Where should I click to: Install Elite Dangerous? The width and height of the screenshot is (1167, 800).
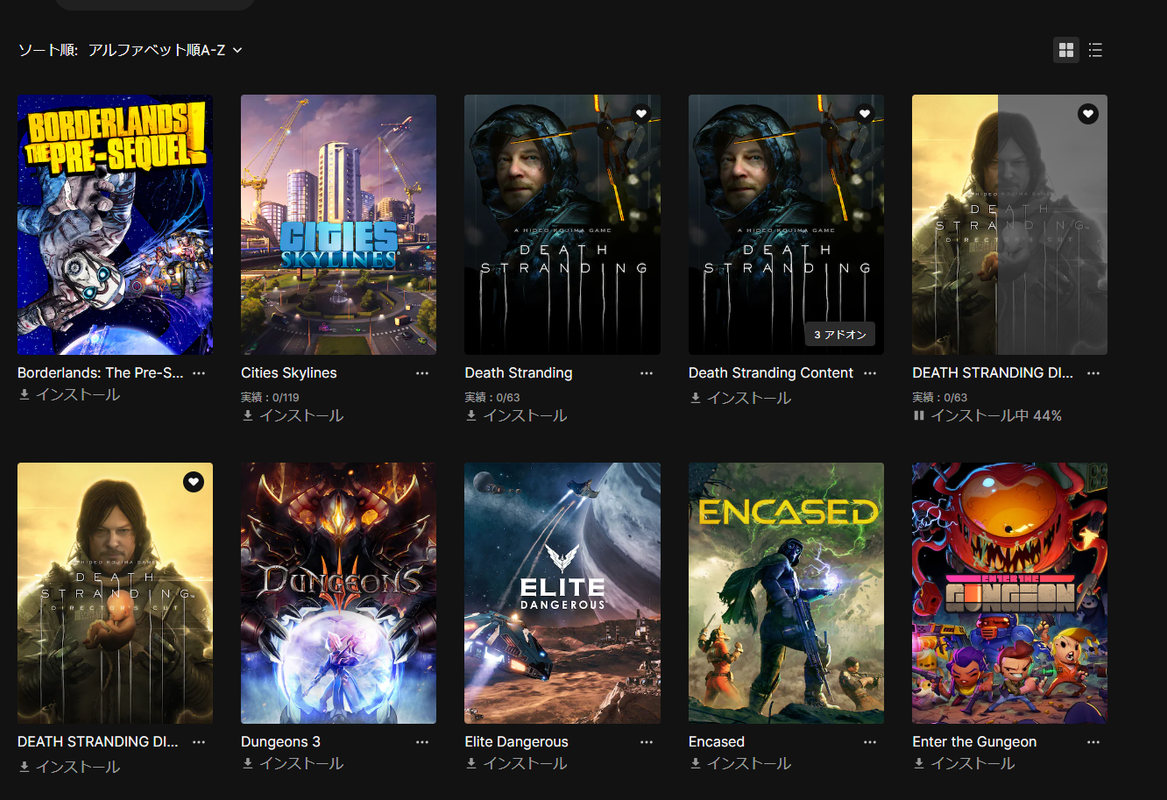pos(517,764)
